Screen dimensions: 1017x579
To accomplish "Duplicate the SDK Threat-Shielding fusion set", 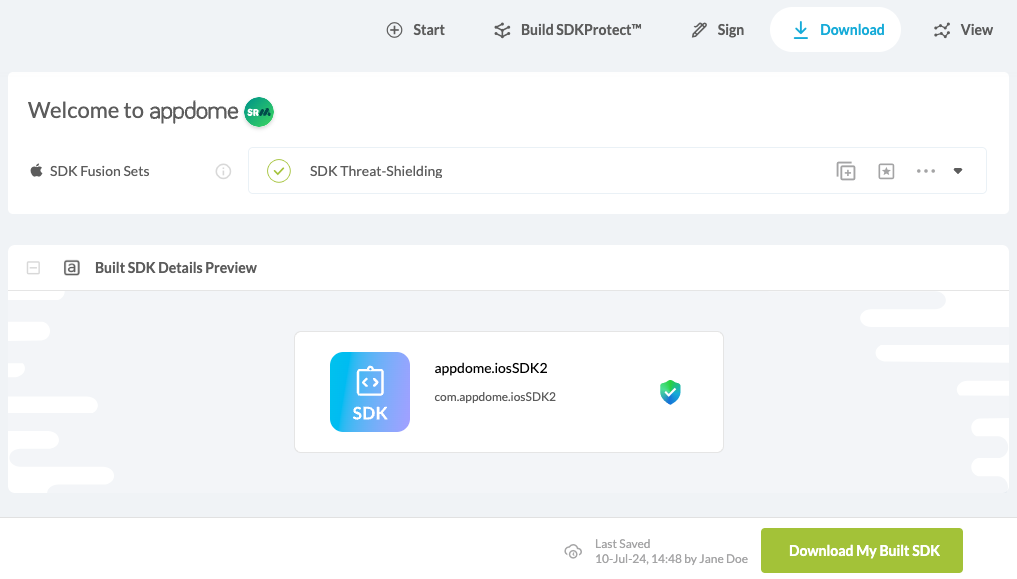I will tap(845, 171).
